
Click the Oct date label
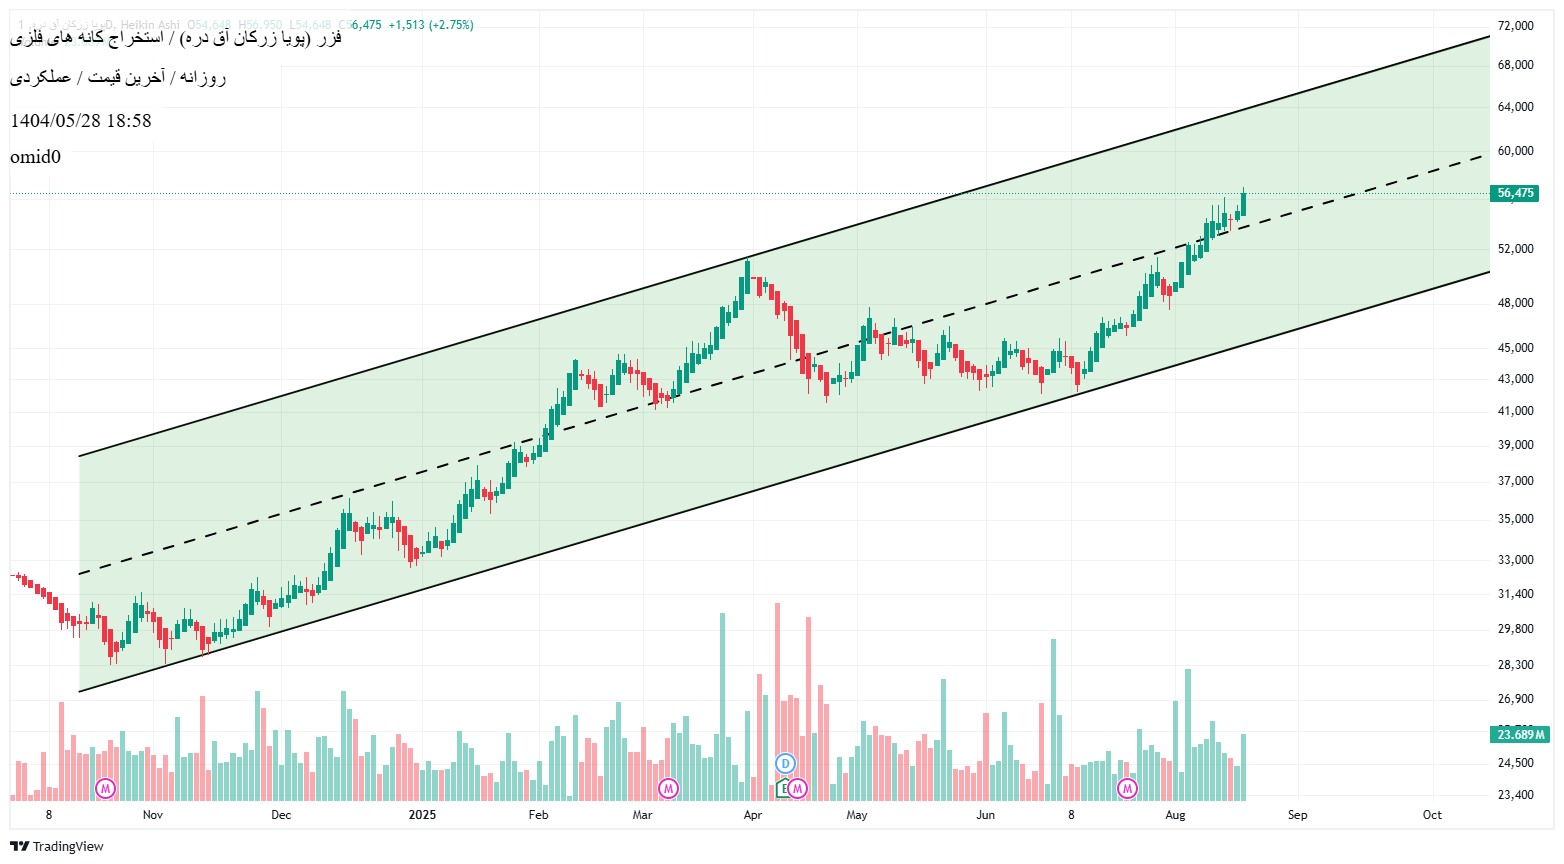(1432, 815)
